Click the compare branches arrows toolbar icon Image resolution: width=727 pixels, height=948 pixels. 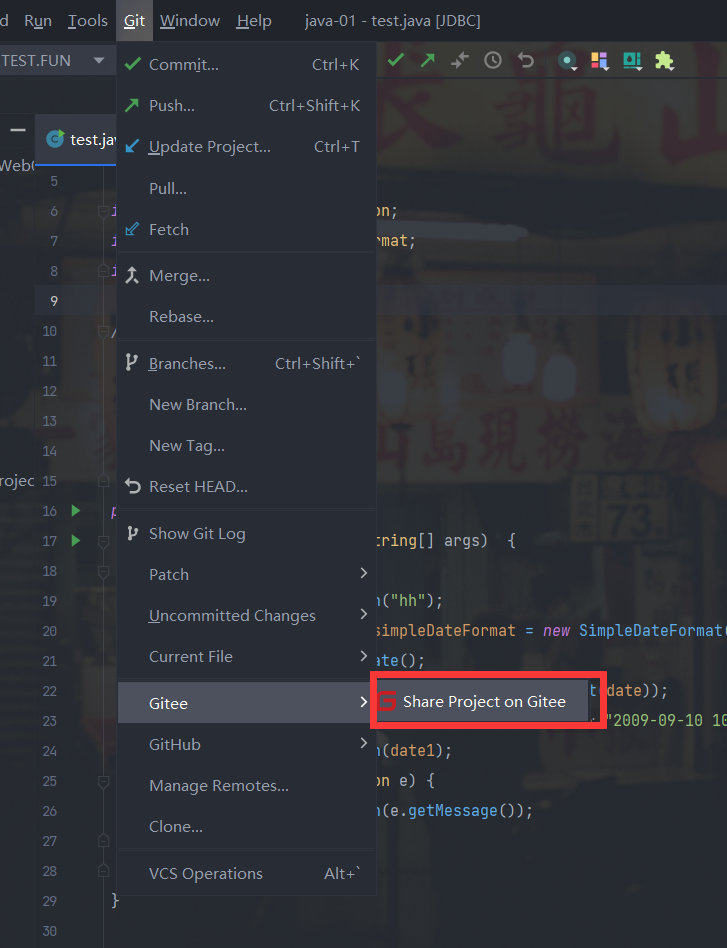460,60
